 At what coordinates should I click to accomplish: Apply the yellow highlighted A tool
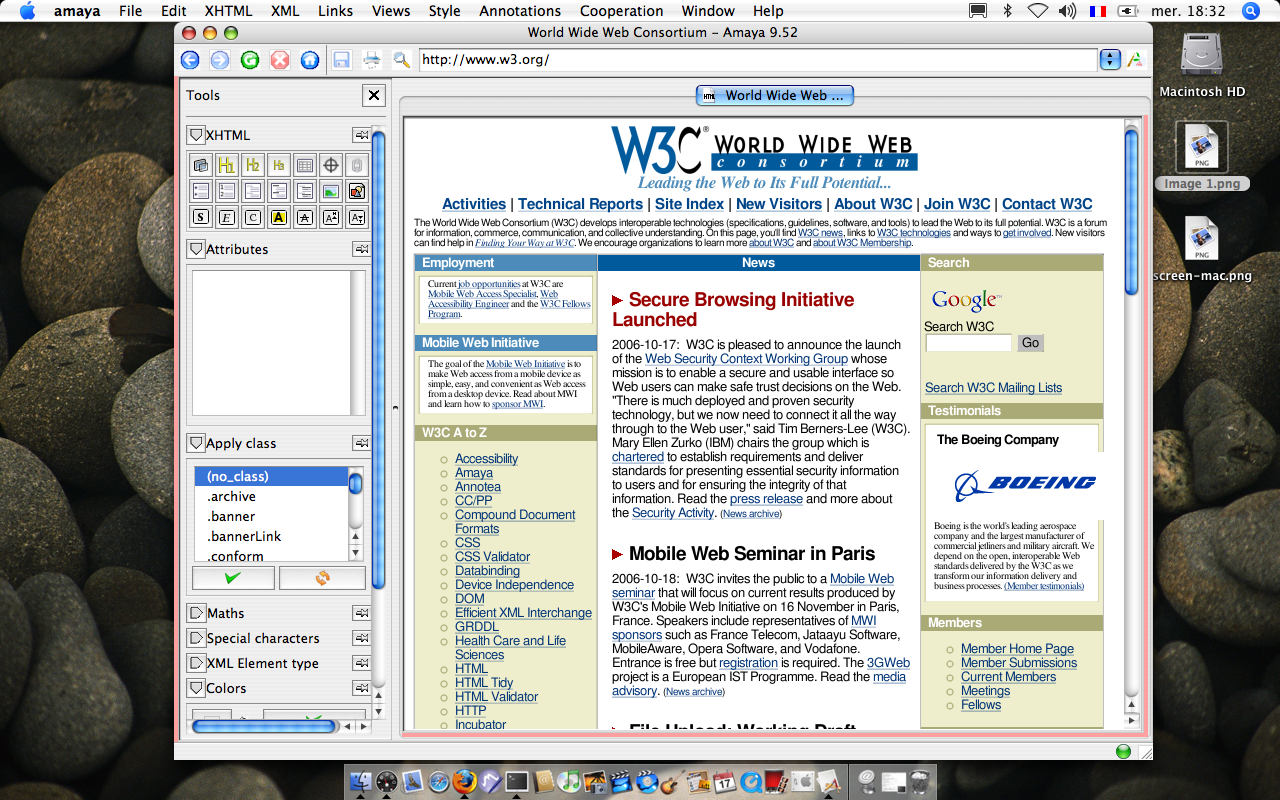279,217
